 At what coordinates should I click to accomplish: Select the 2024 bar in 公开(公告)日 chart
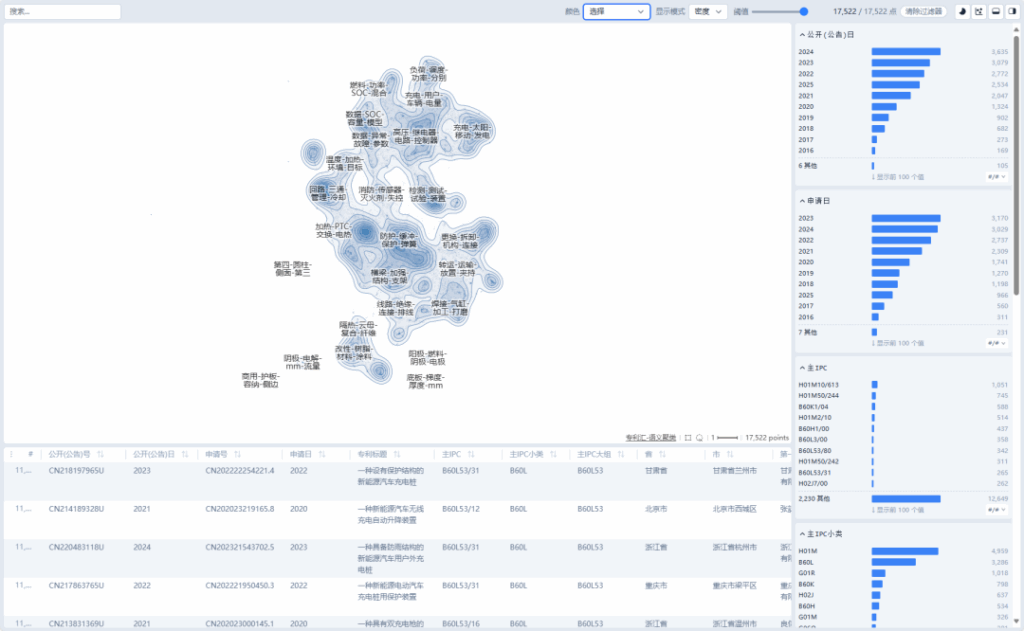[x=906, y=51]
